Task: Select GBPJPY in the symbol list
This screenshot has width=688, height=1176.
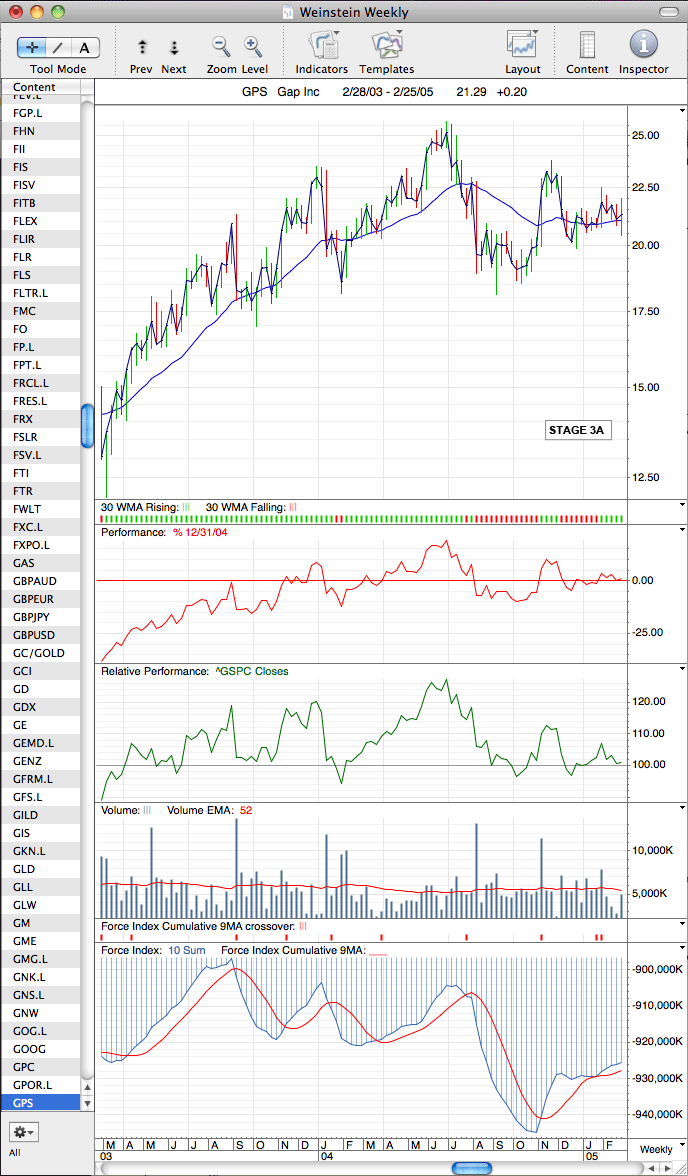Action: 41,616
